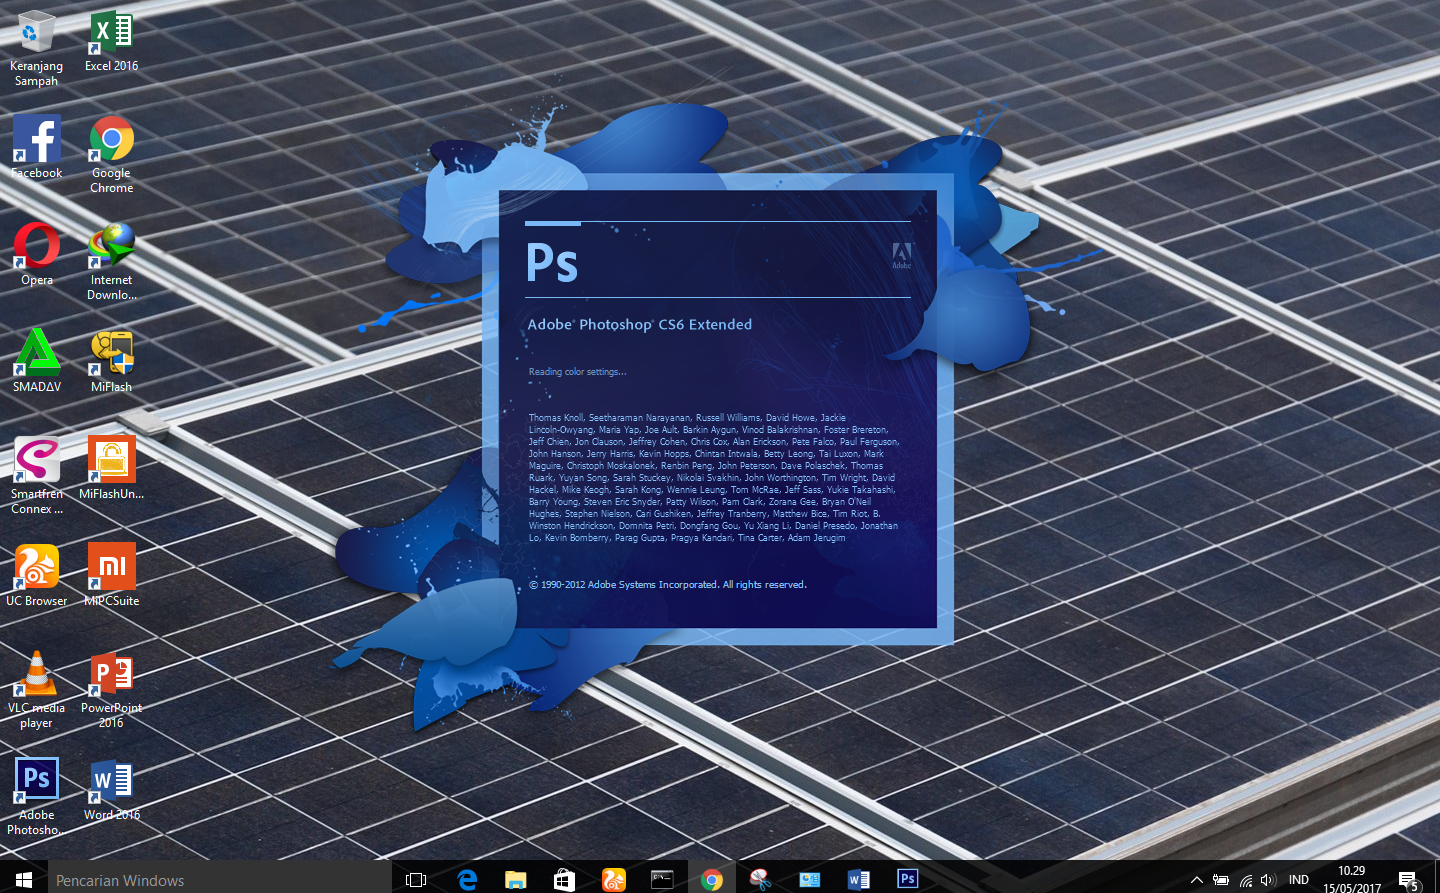Switch to Word in the taskbar
Image resolution: width=1440 pixels, height=893 pixels.
[858, 880]
